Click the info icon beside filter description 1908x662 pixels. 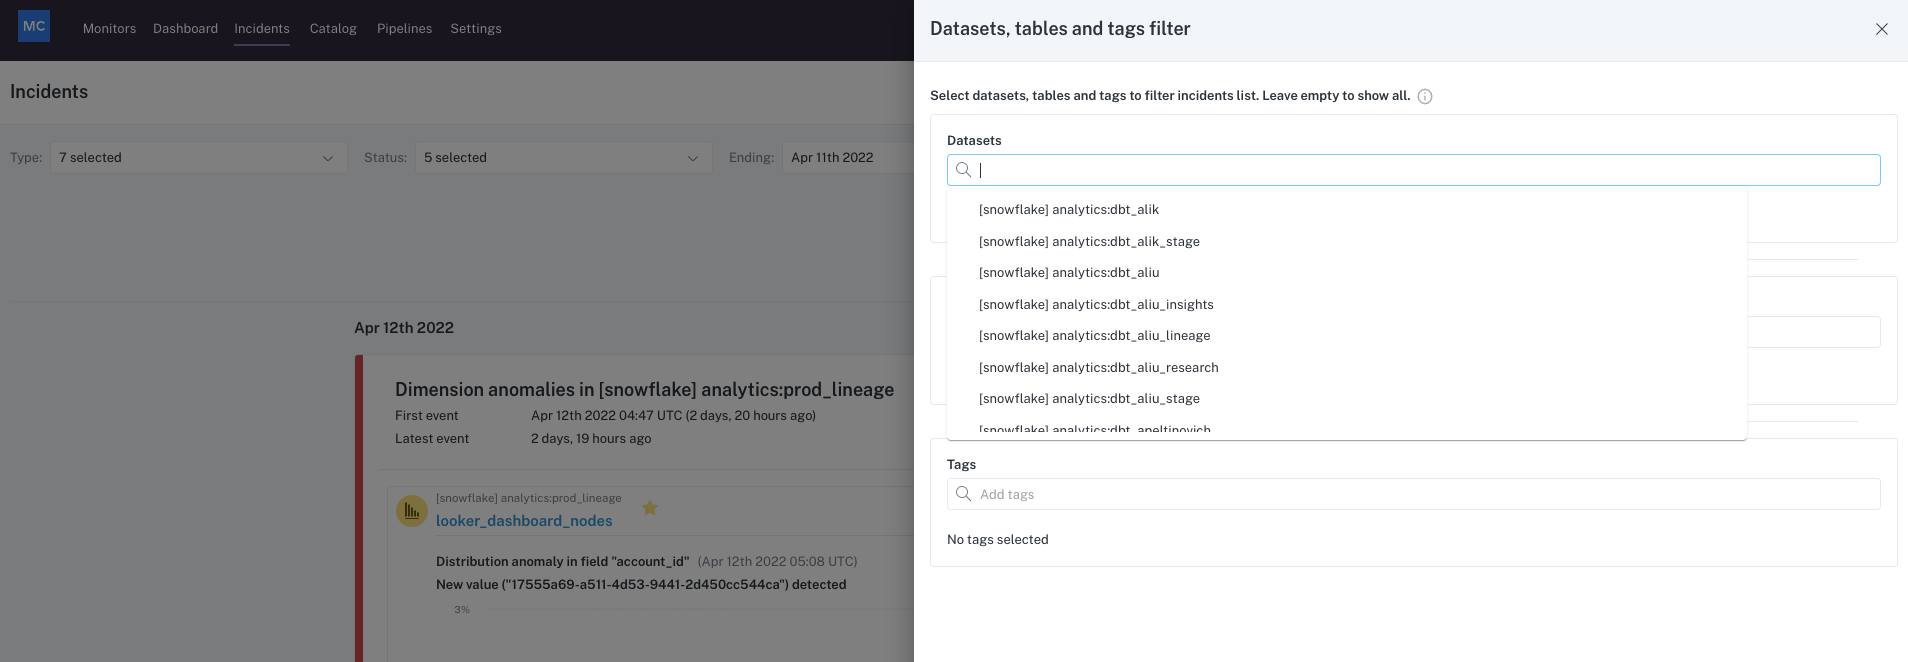click(1425, 97)
